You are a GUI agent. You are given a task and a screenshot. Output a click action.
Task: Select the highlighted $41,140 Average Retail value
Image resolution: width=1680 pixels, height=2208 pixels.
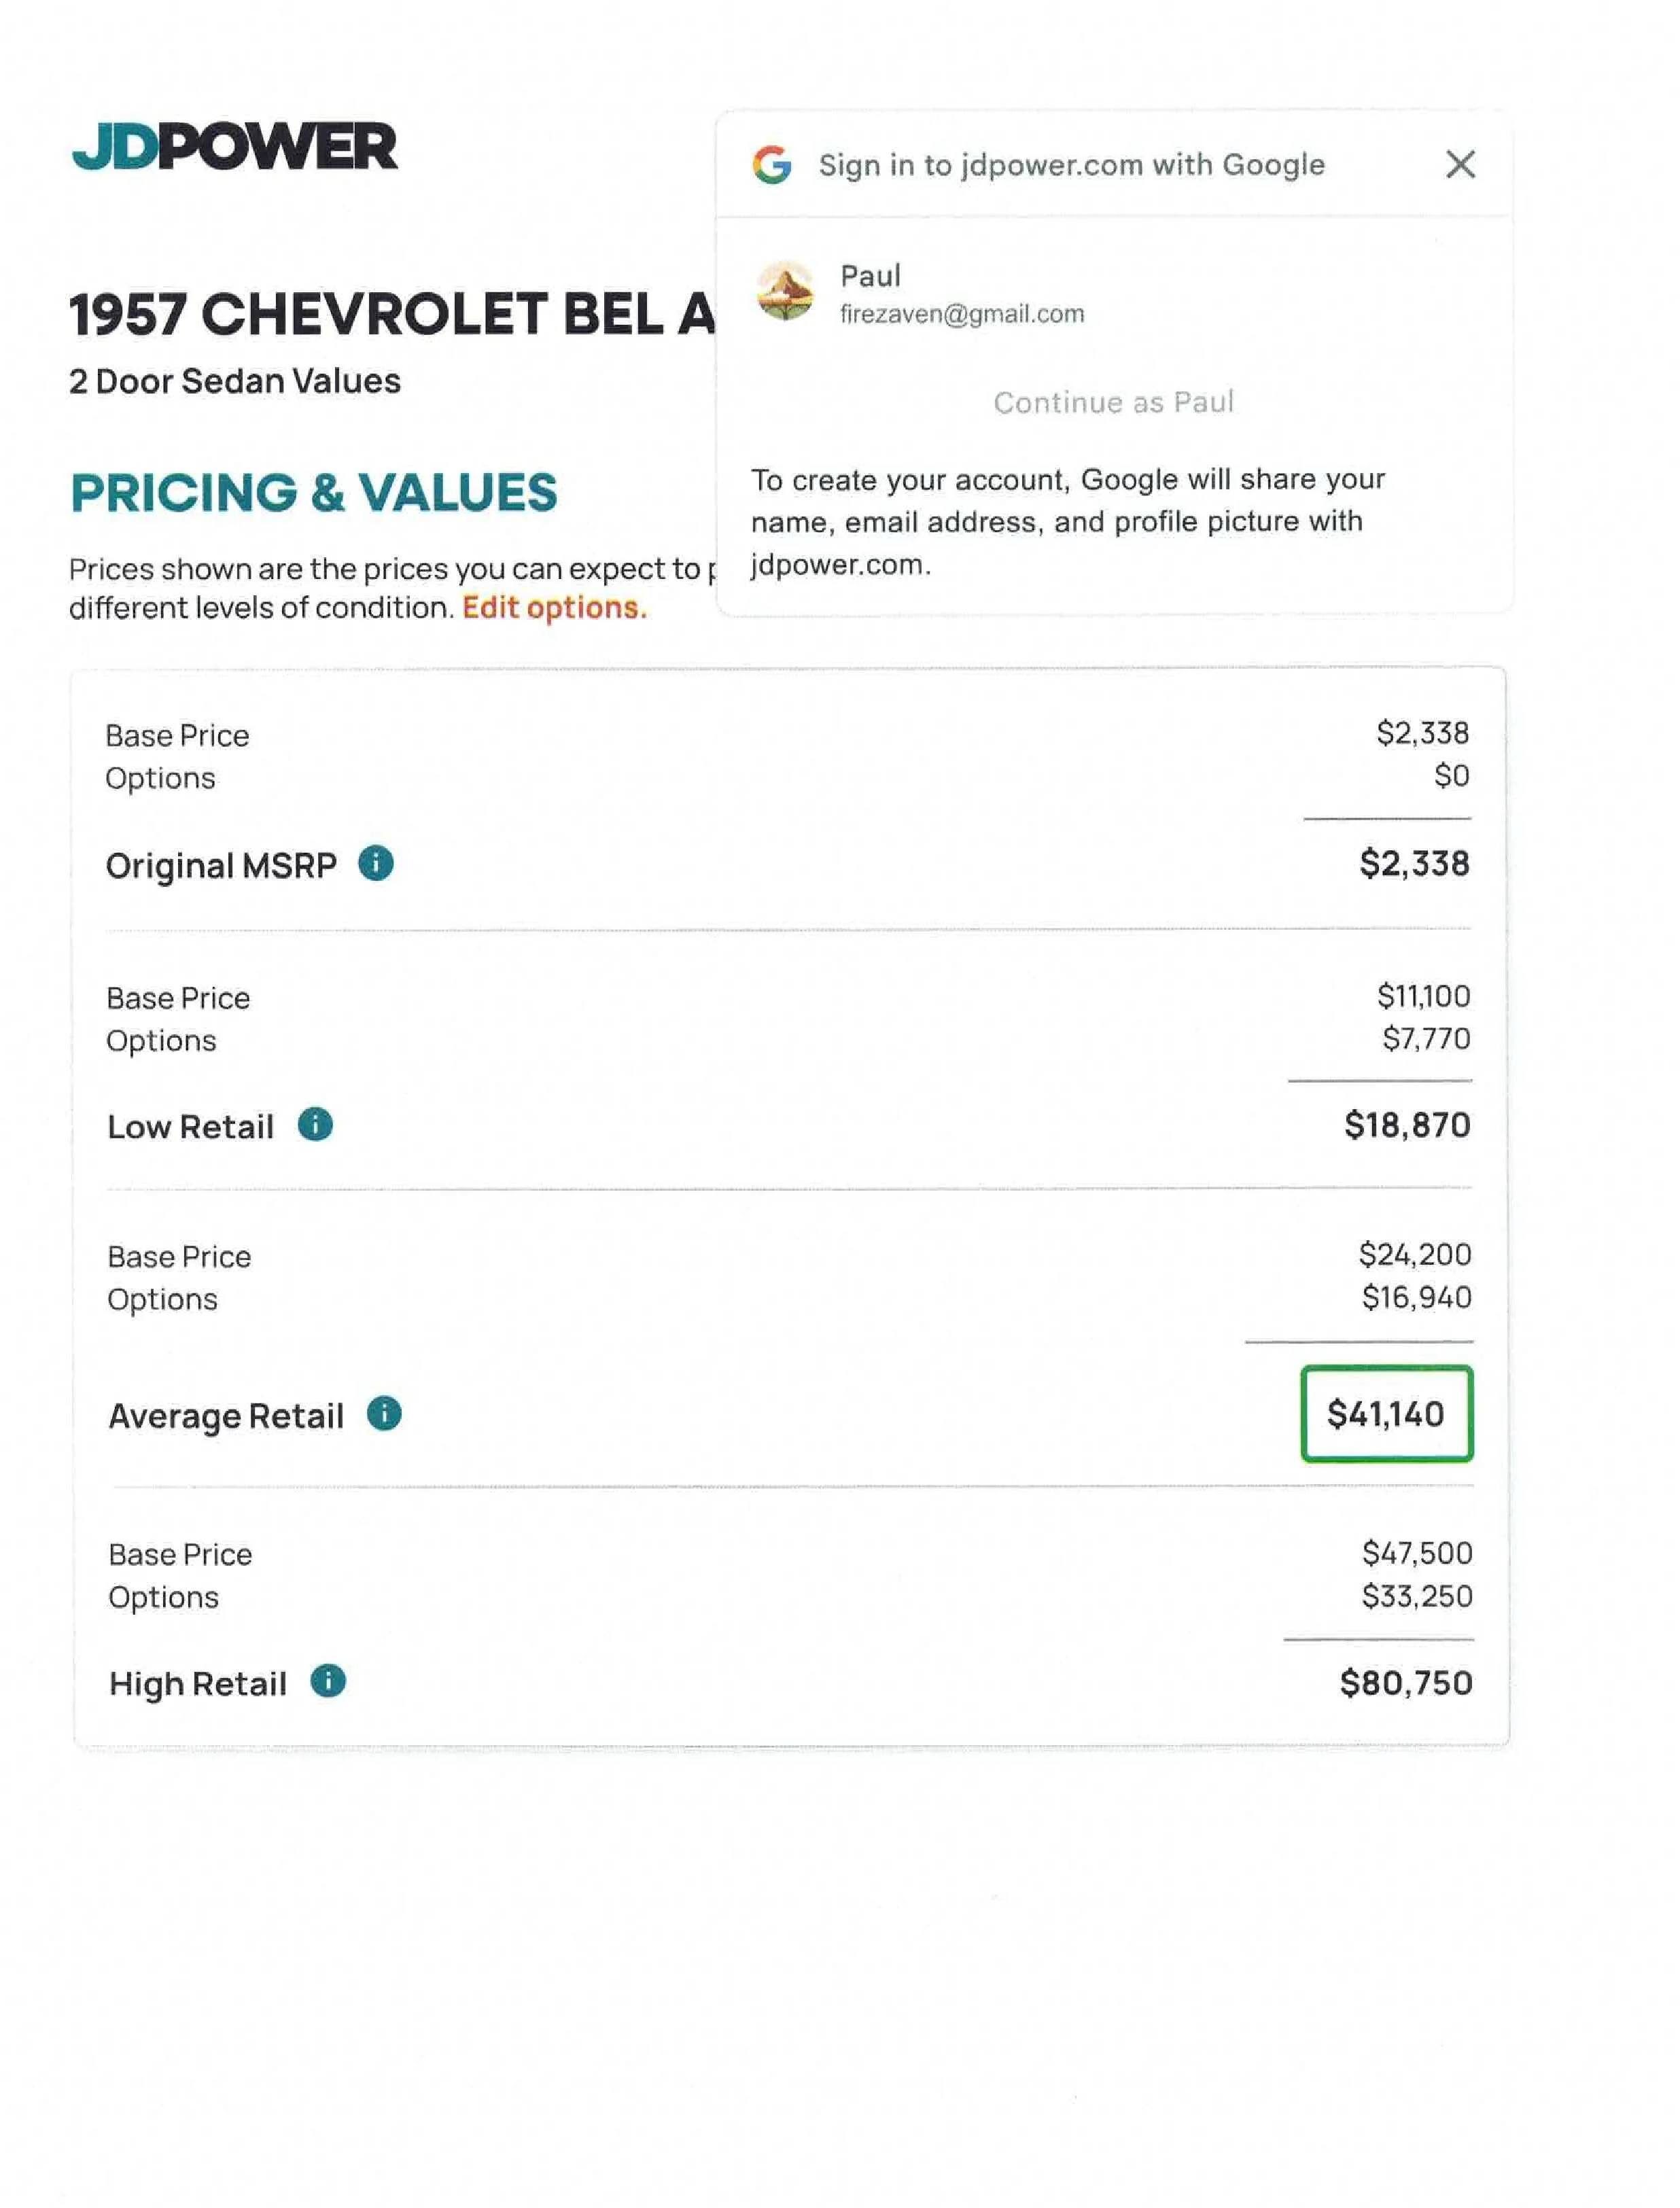click(x=1386, y=1413)
